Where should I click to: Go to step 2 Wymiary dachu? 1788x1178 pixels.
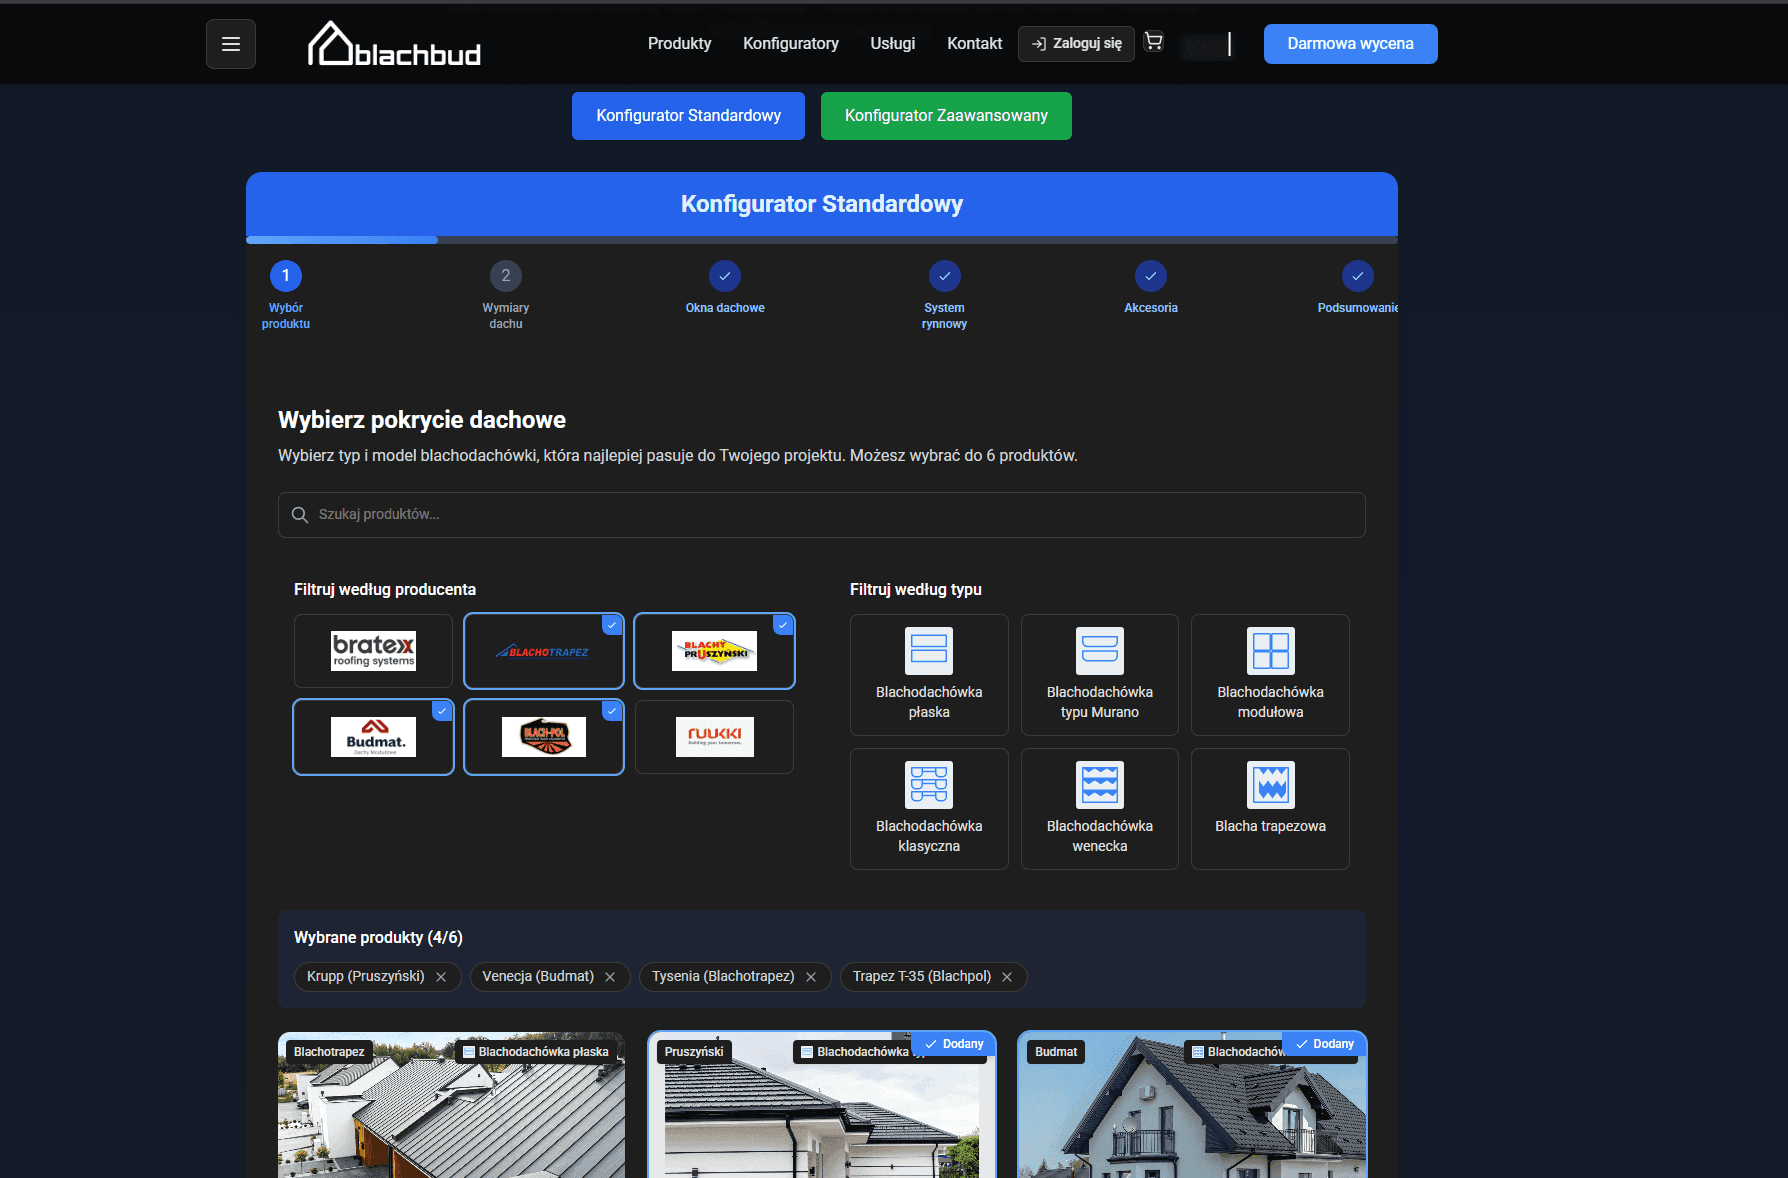(x=506, y=295)
